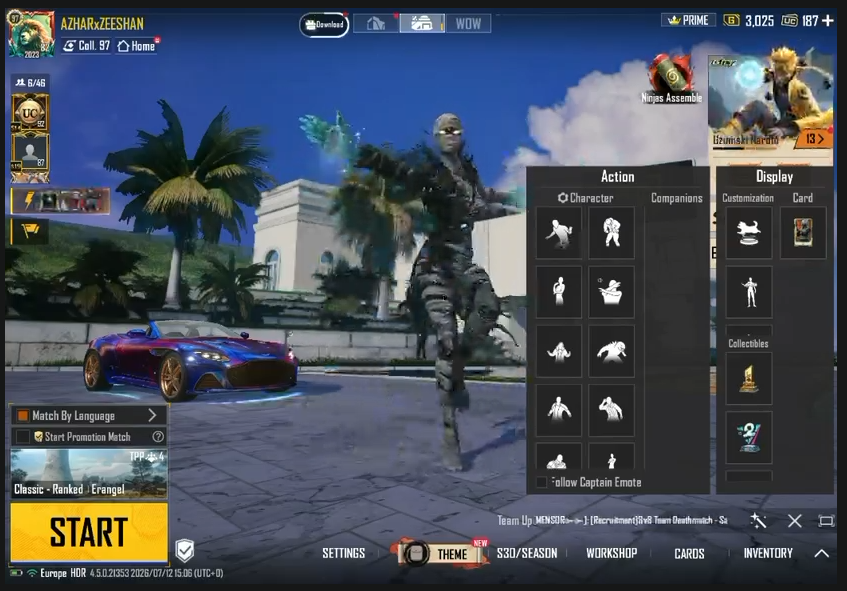The image size is (847, 591).
Task: Click the UC currency icon by 187
Action: pos(789,21)
